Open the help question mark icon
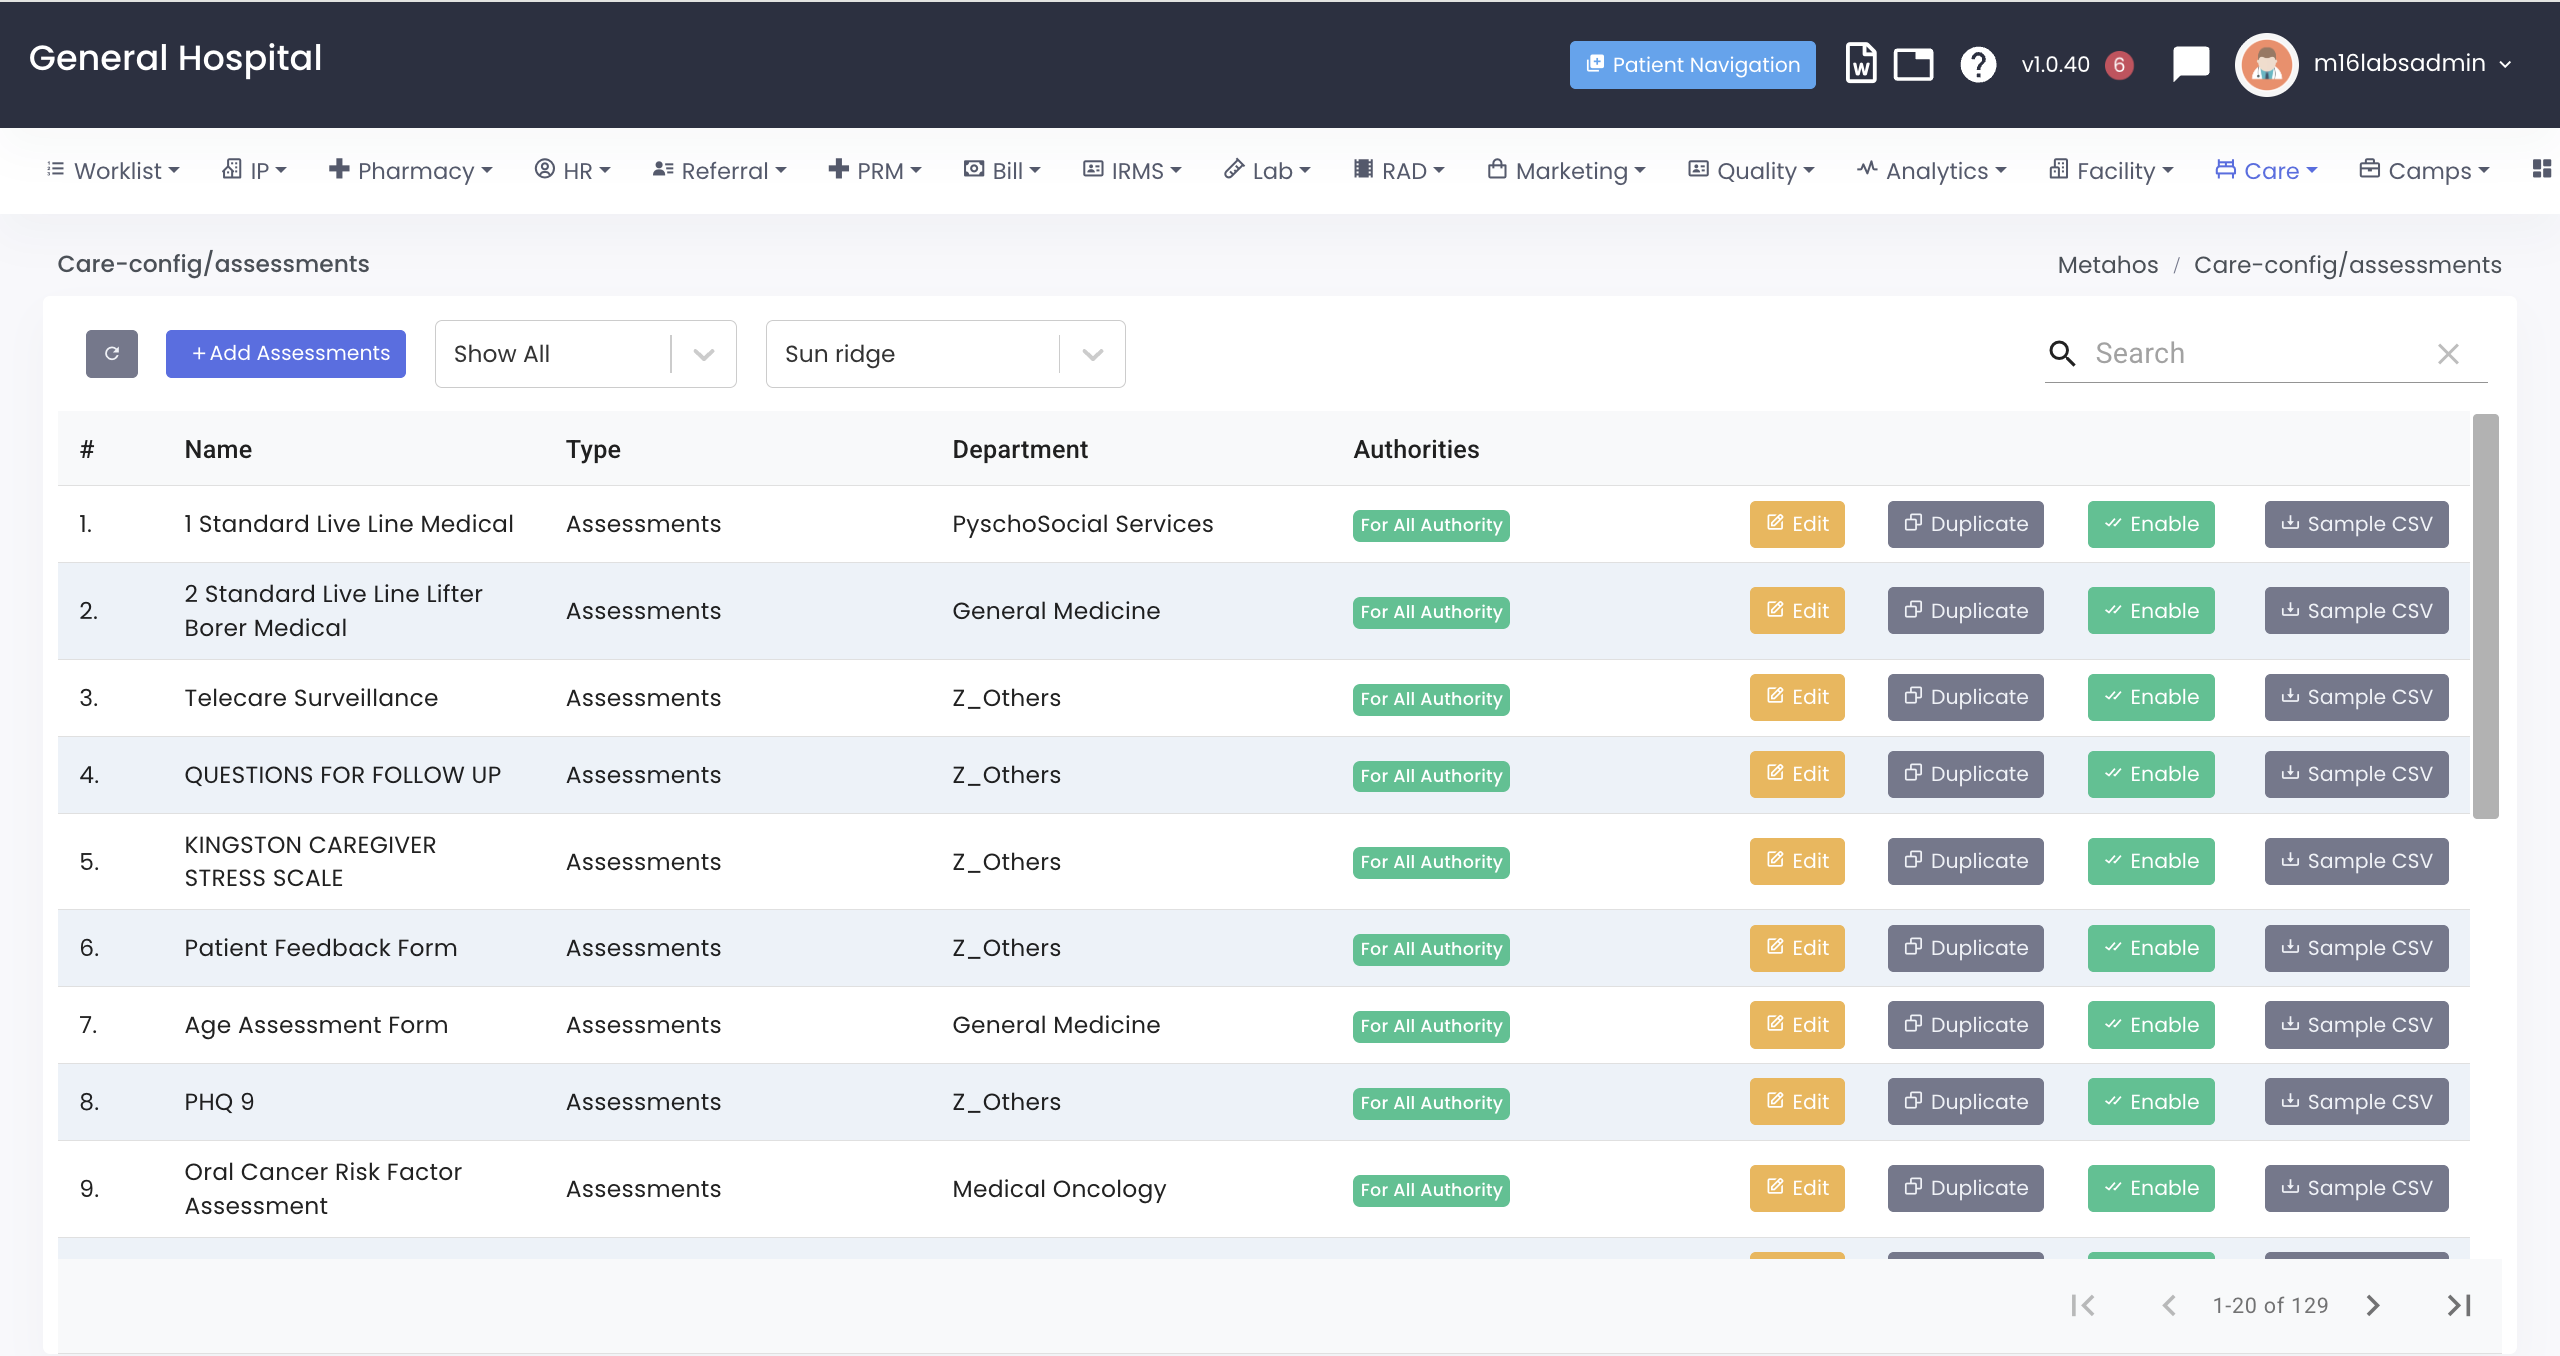Image resolution: width=2560 pixels, height=1356 pixels. pyautogui.click(x=1977, y=64)
